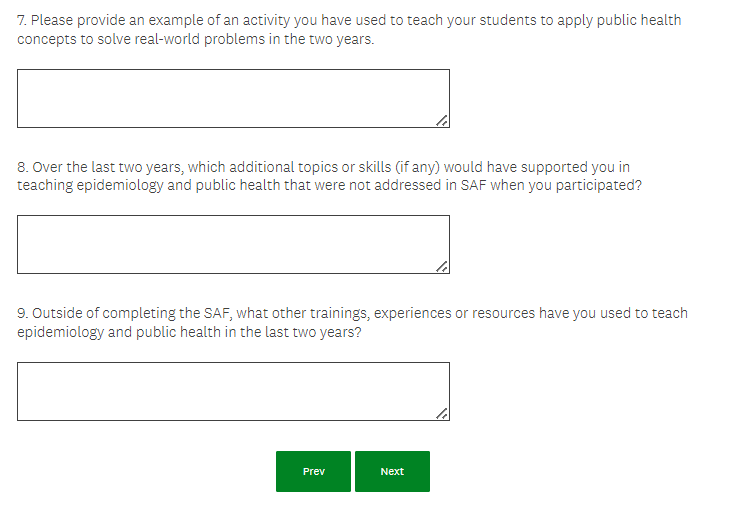The width and height of the screenshot is (737, 519).
Task: Click the number 9 question label
Action: tap(22, 313)
